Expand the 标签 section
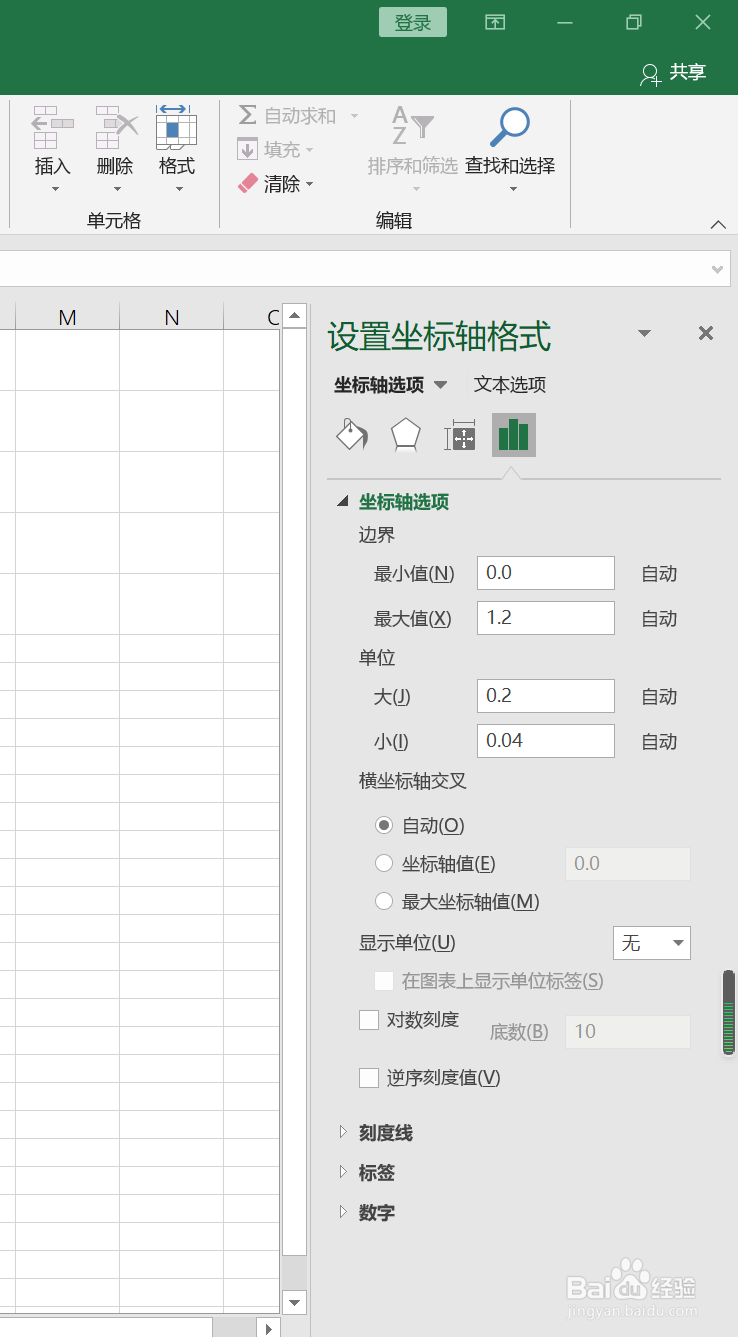 343,1172
